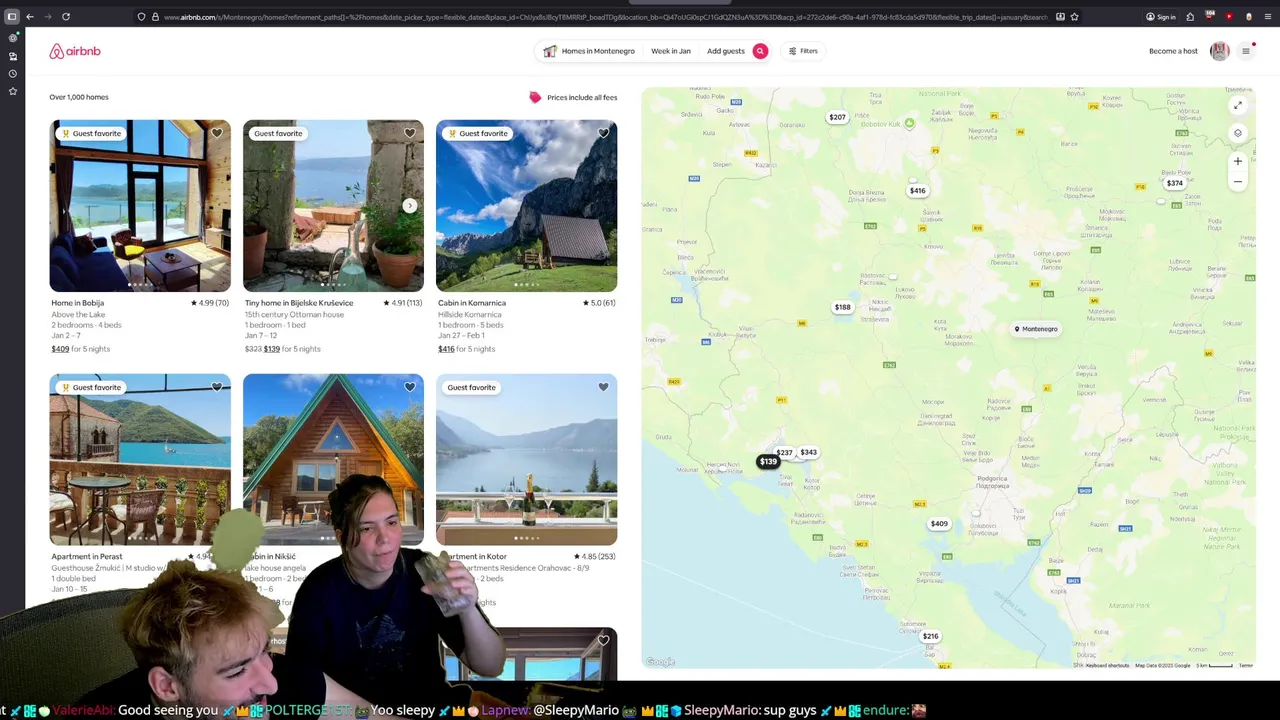Open the browser extensions puzzle icon
Screen dimensions: 1280x720
[x=1190, y=17]
